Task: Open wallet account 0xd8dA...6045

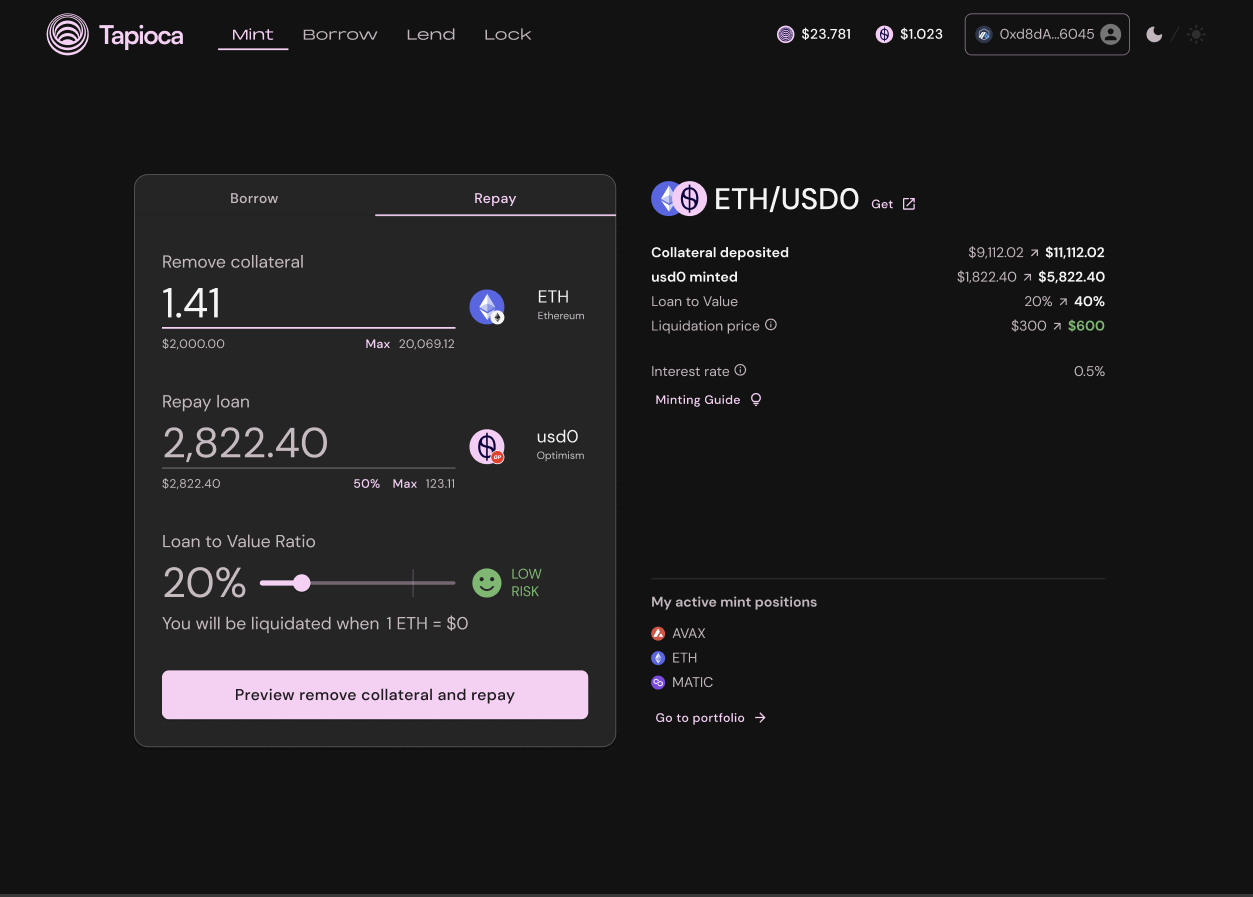Action: [x=1047, y=34]
